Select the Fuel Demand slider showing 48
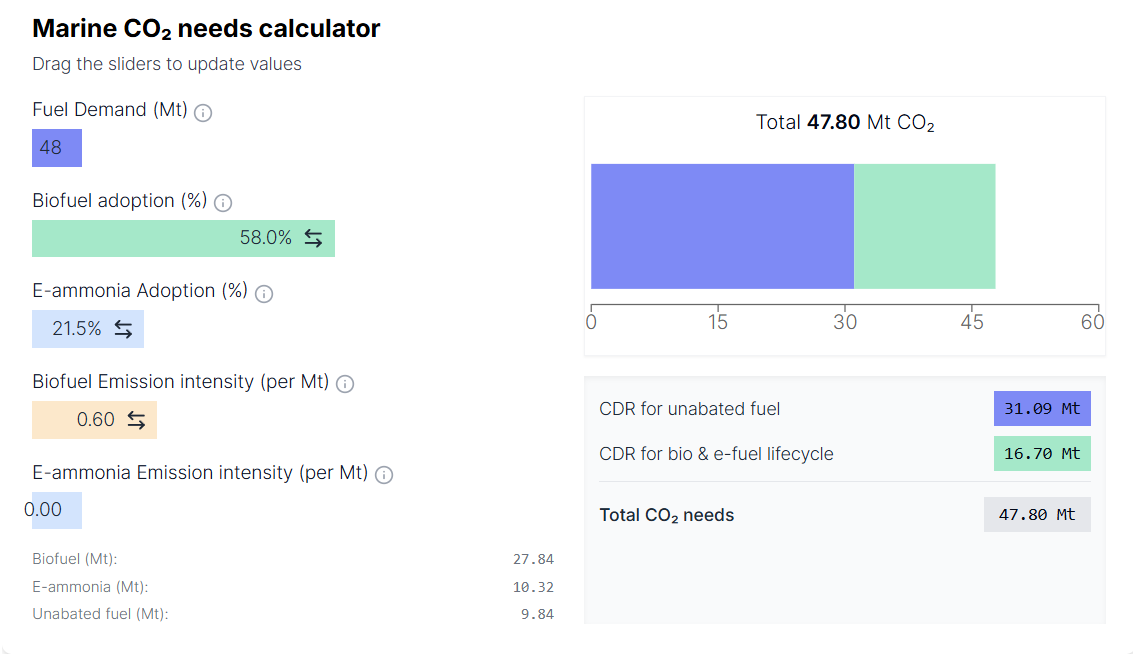This screenshot has width=1133, height=656. [57, 148]
